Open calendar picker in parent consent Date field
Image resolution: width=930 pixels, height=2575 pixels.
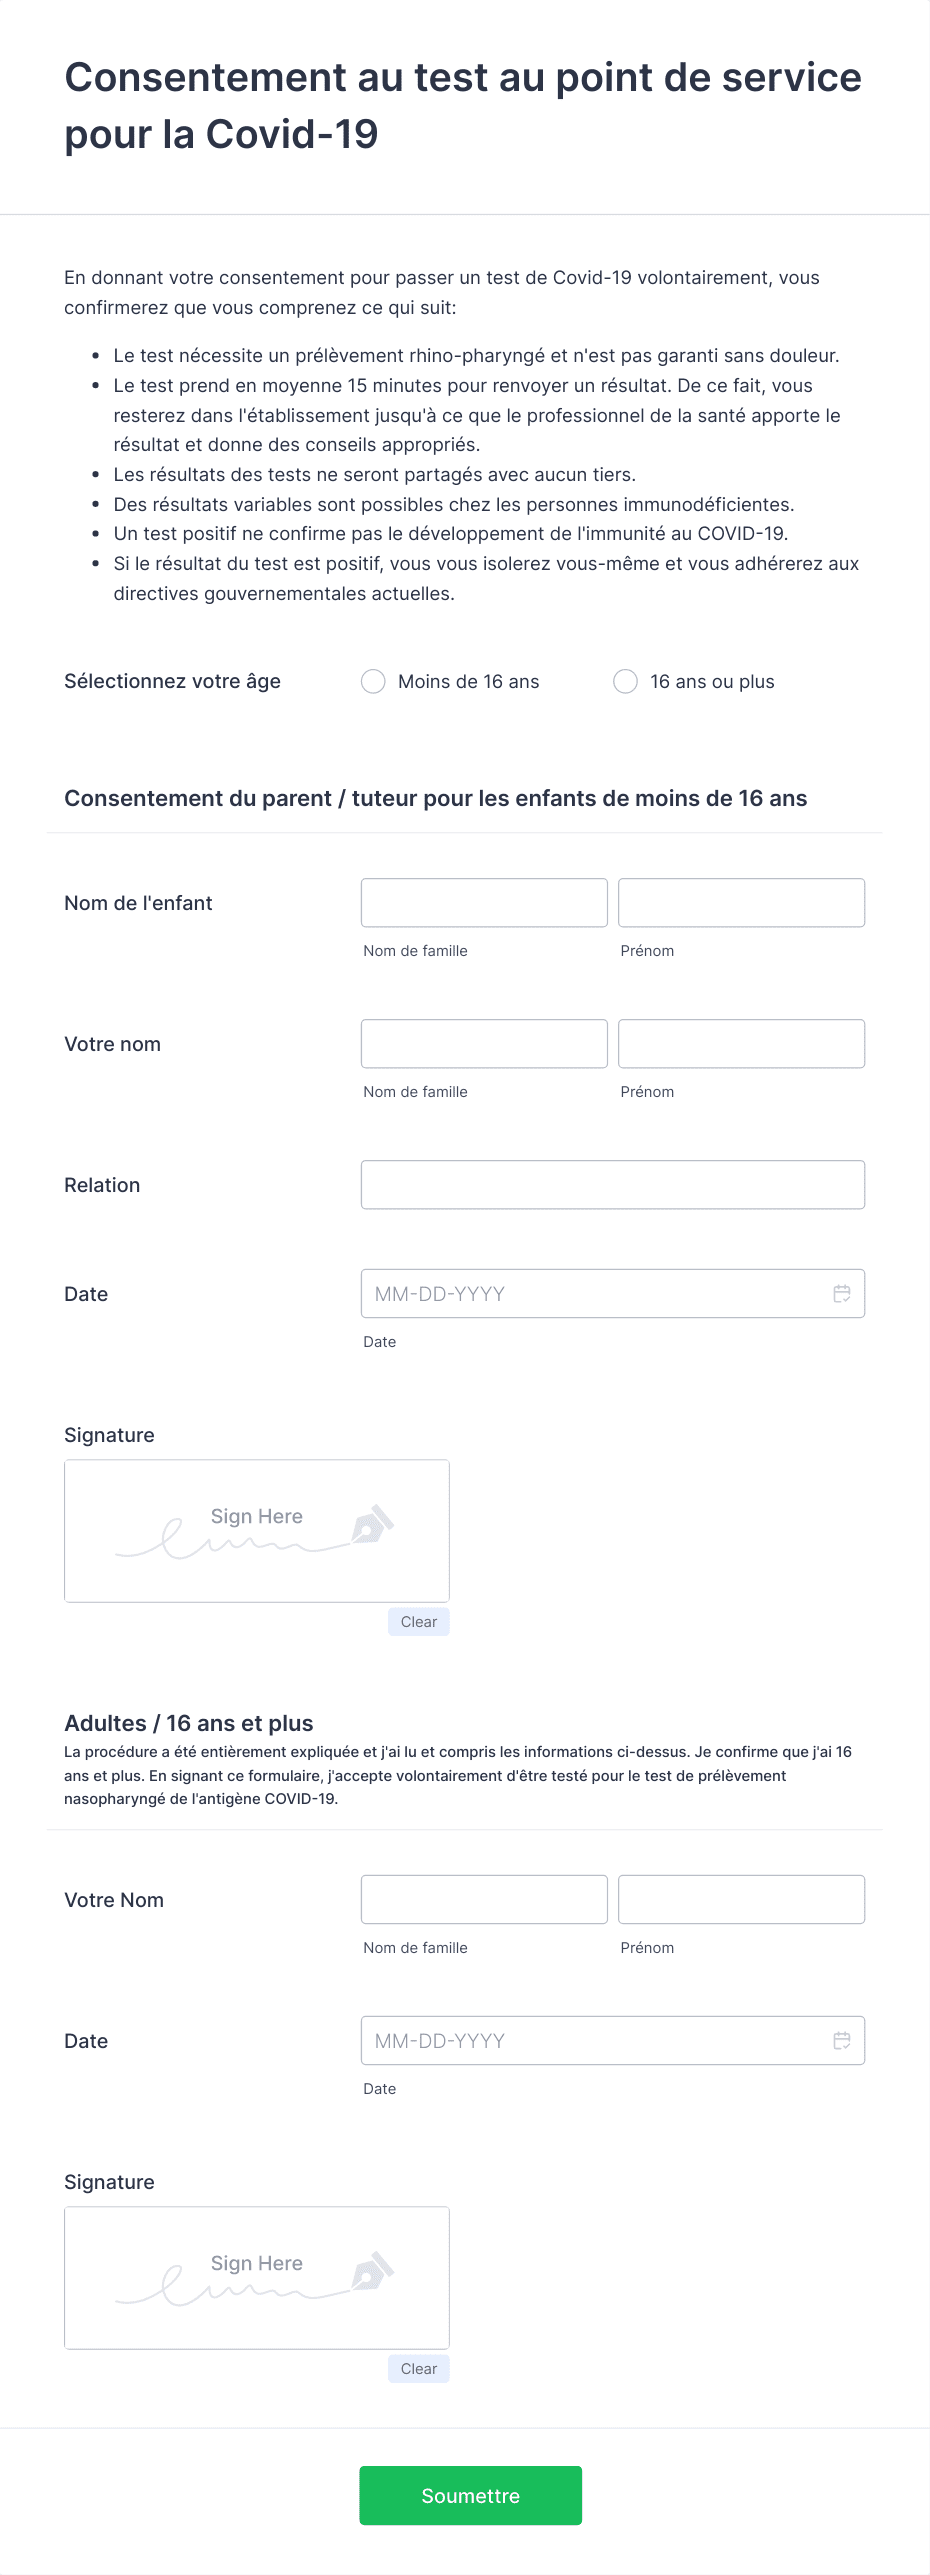point(842,1293)
